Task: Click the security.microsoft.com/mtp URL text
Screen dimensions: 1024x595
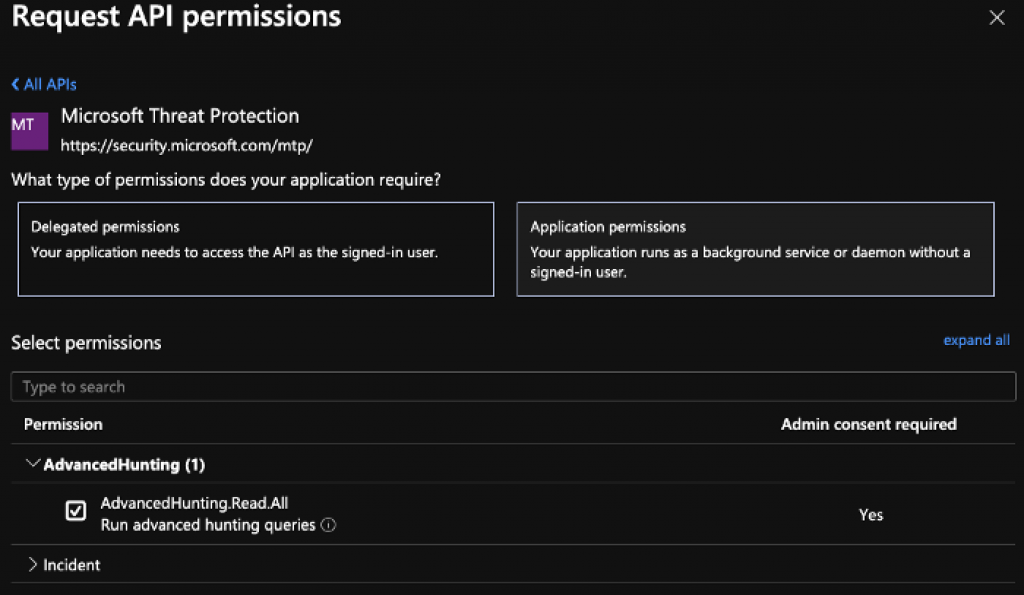Action: (187, 145)
